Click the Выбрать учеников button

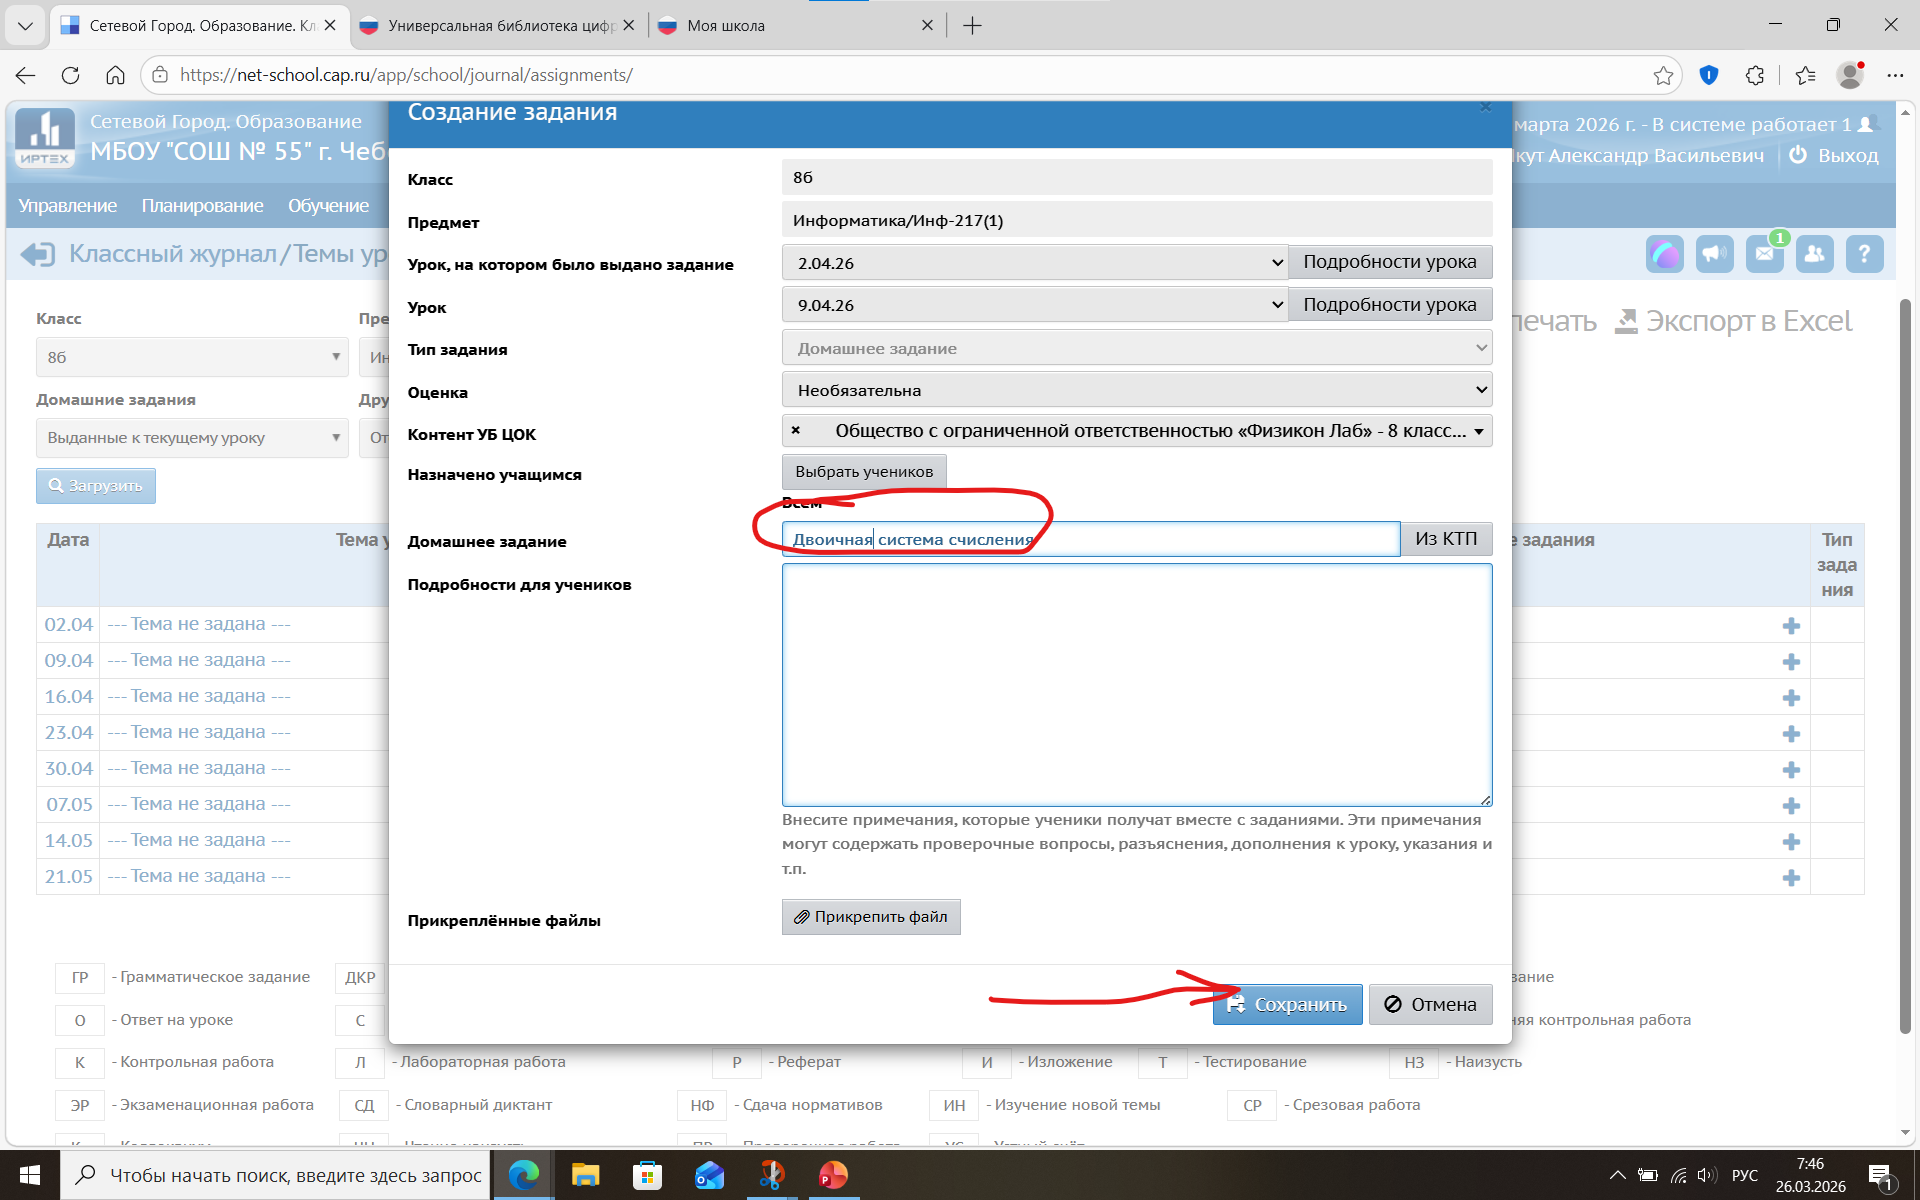click(864, 472)
